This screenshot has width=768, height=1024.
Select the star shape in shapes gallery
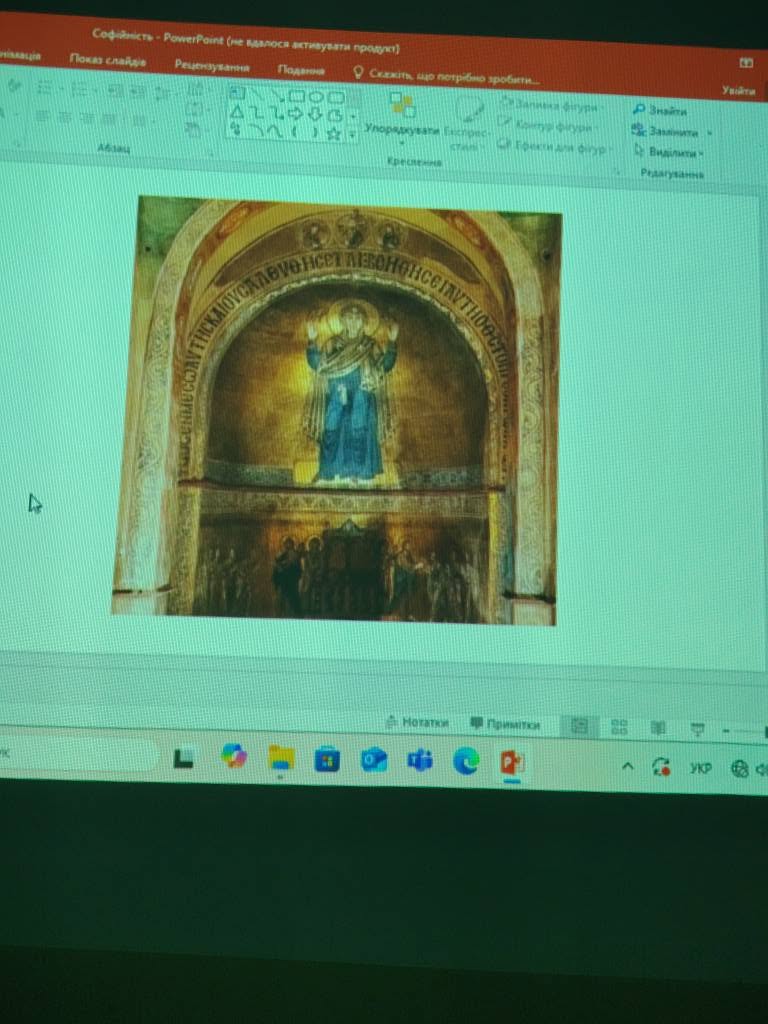click(x=334, y=134)
